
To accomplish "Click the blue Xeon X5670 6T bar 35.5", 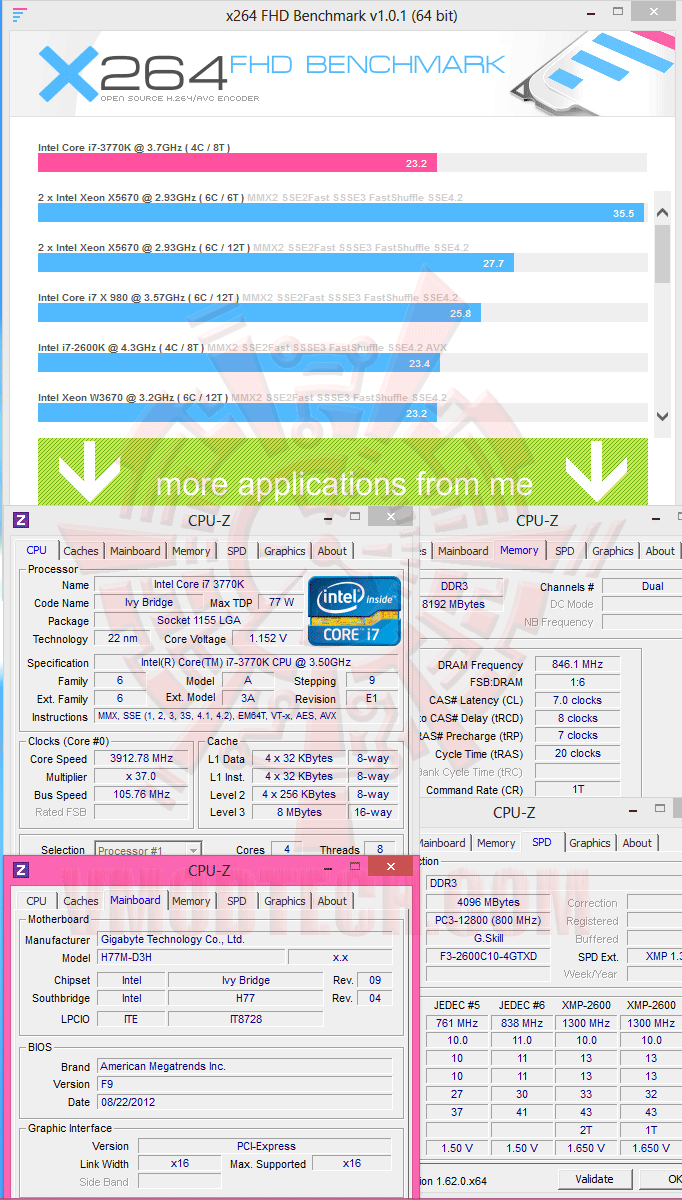I will (341, 213).
